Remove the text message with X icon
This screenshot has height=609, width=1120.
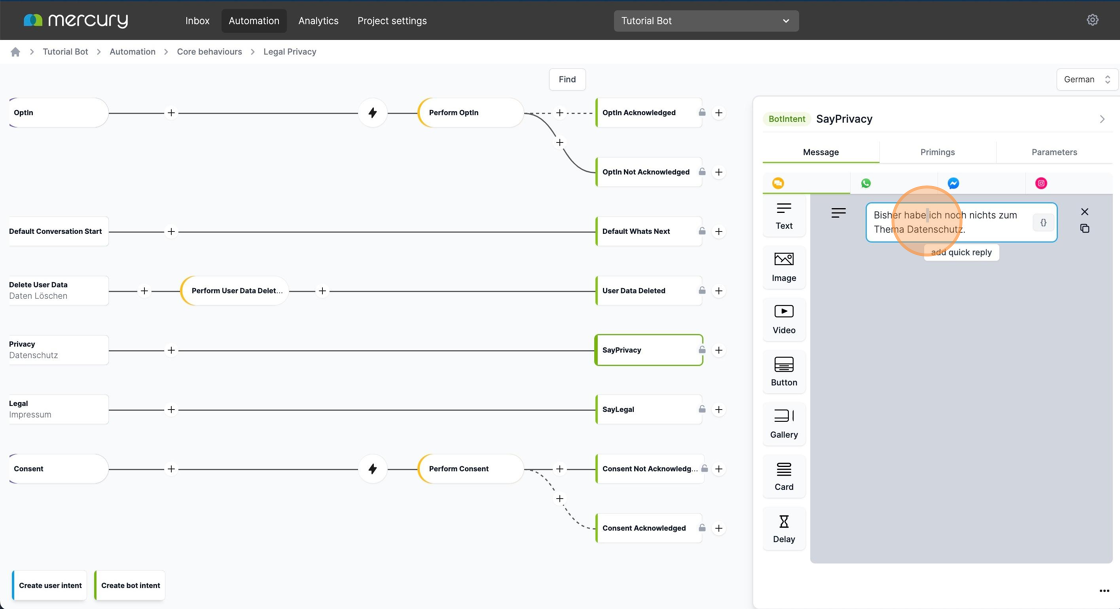point(1084,212)
